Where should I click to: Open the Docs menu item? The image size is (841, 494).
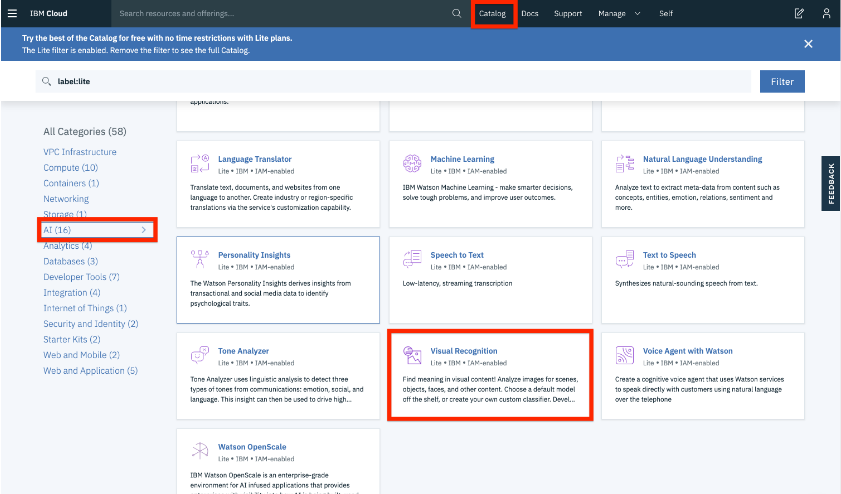click(529, 13)
